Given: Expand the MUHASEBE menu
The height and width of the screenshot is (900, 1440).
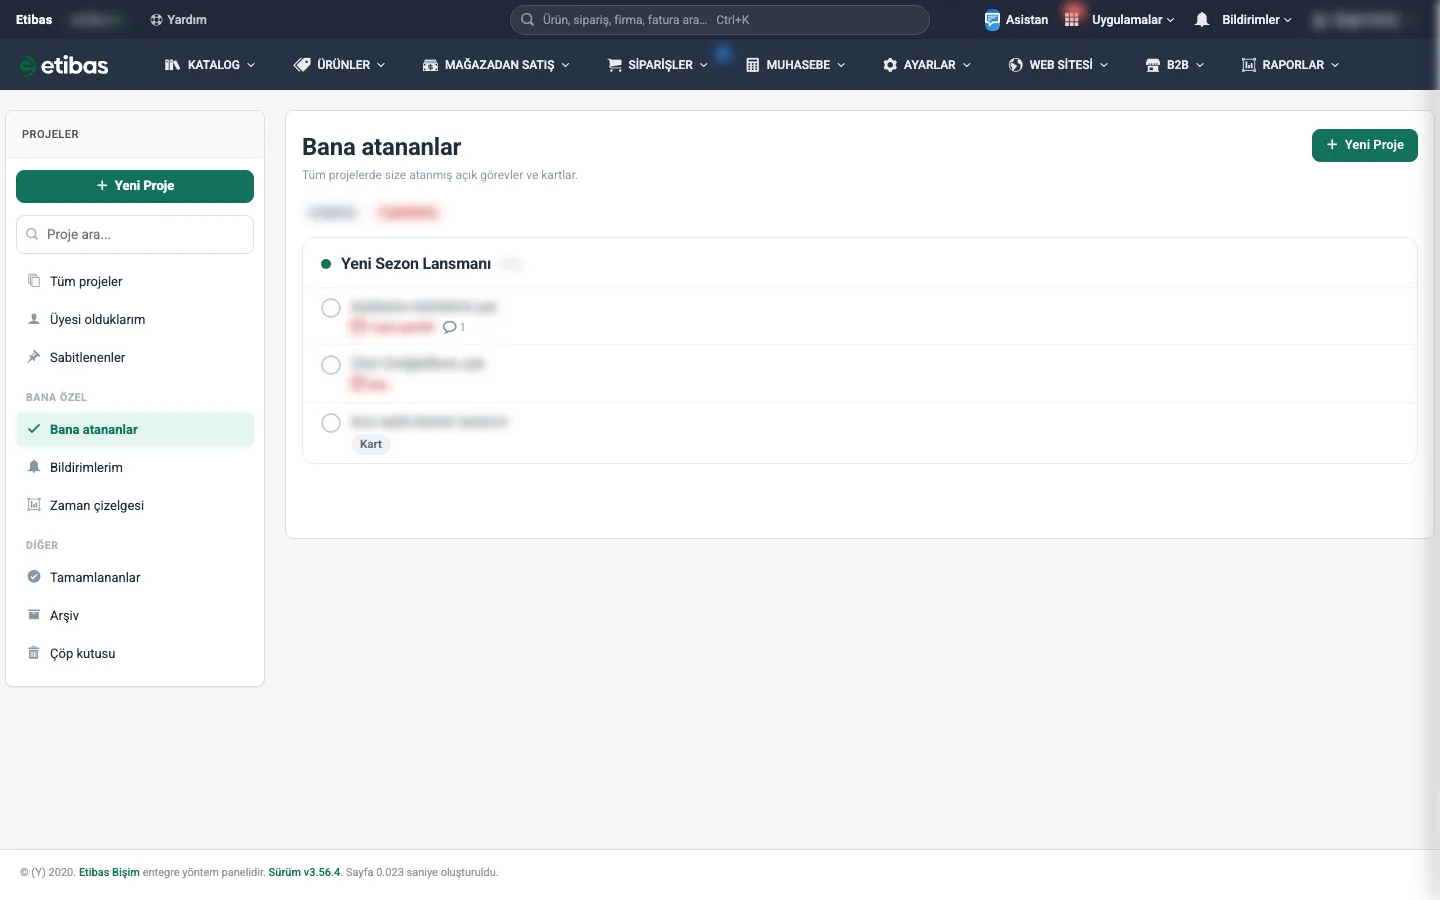Looking at the screenshot, I should pyautogui.click(x=796, y=65).
